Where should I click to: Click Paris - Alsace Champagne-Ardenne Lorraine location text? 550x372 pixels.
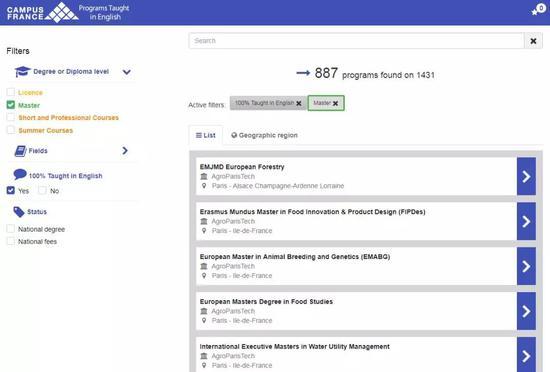(278, 186)
